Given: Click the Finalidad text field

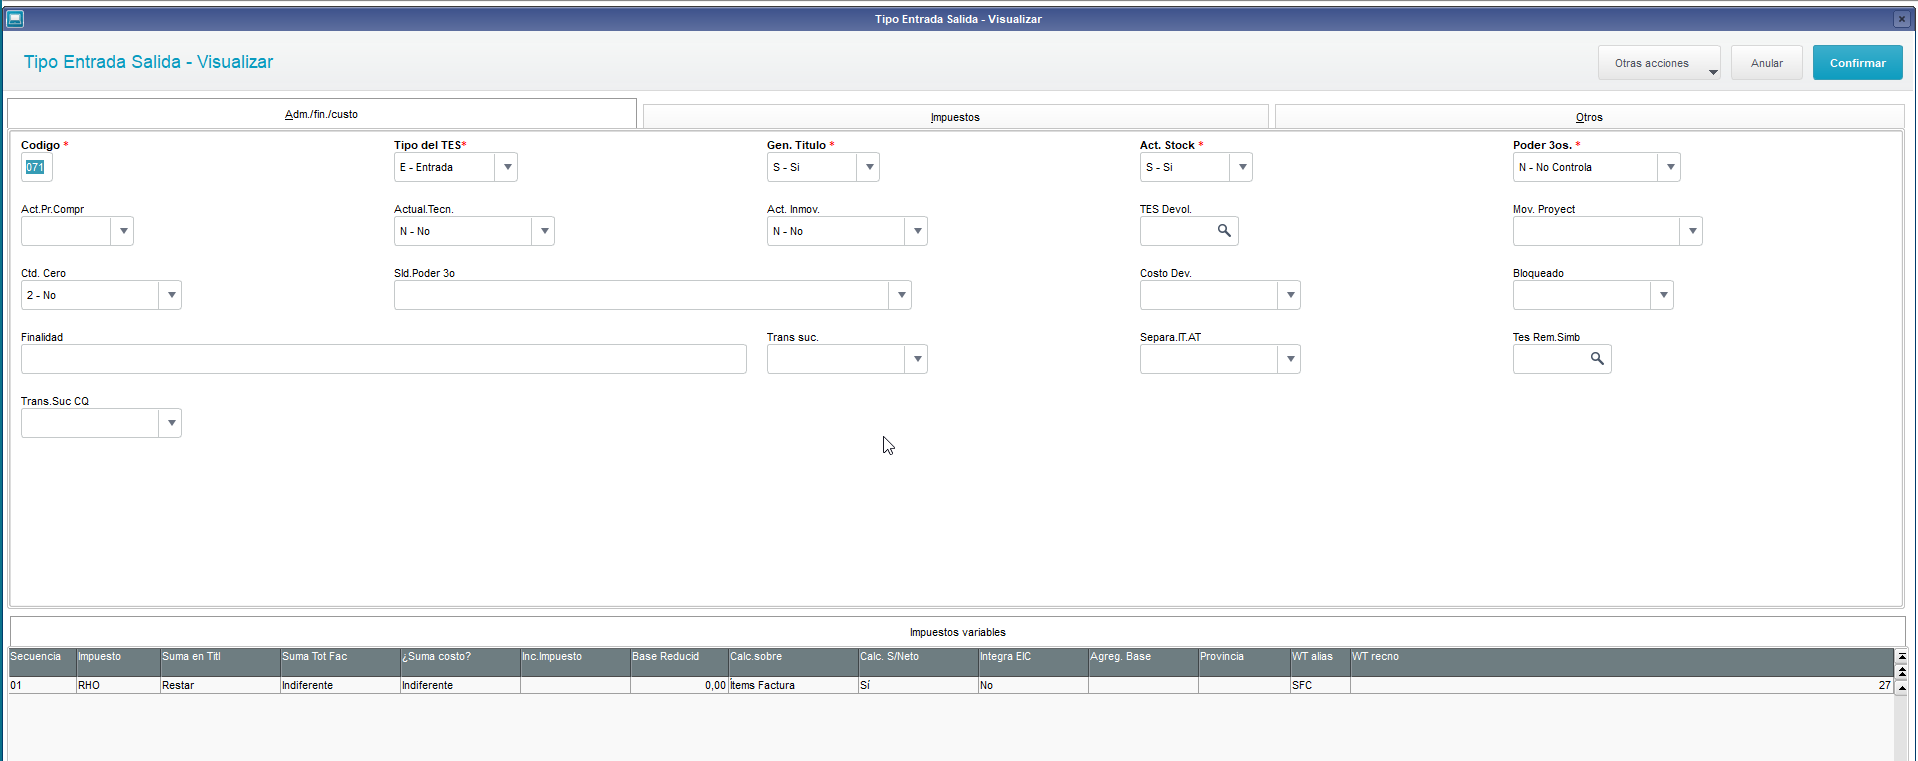Looking at the screenshot, I should coord(384,359).
